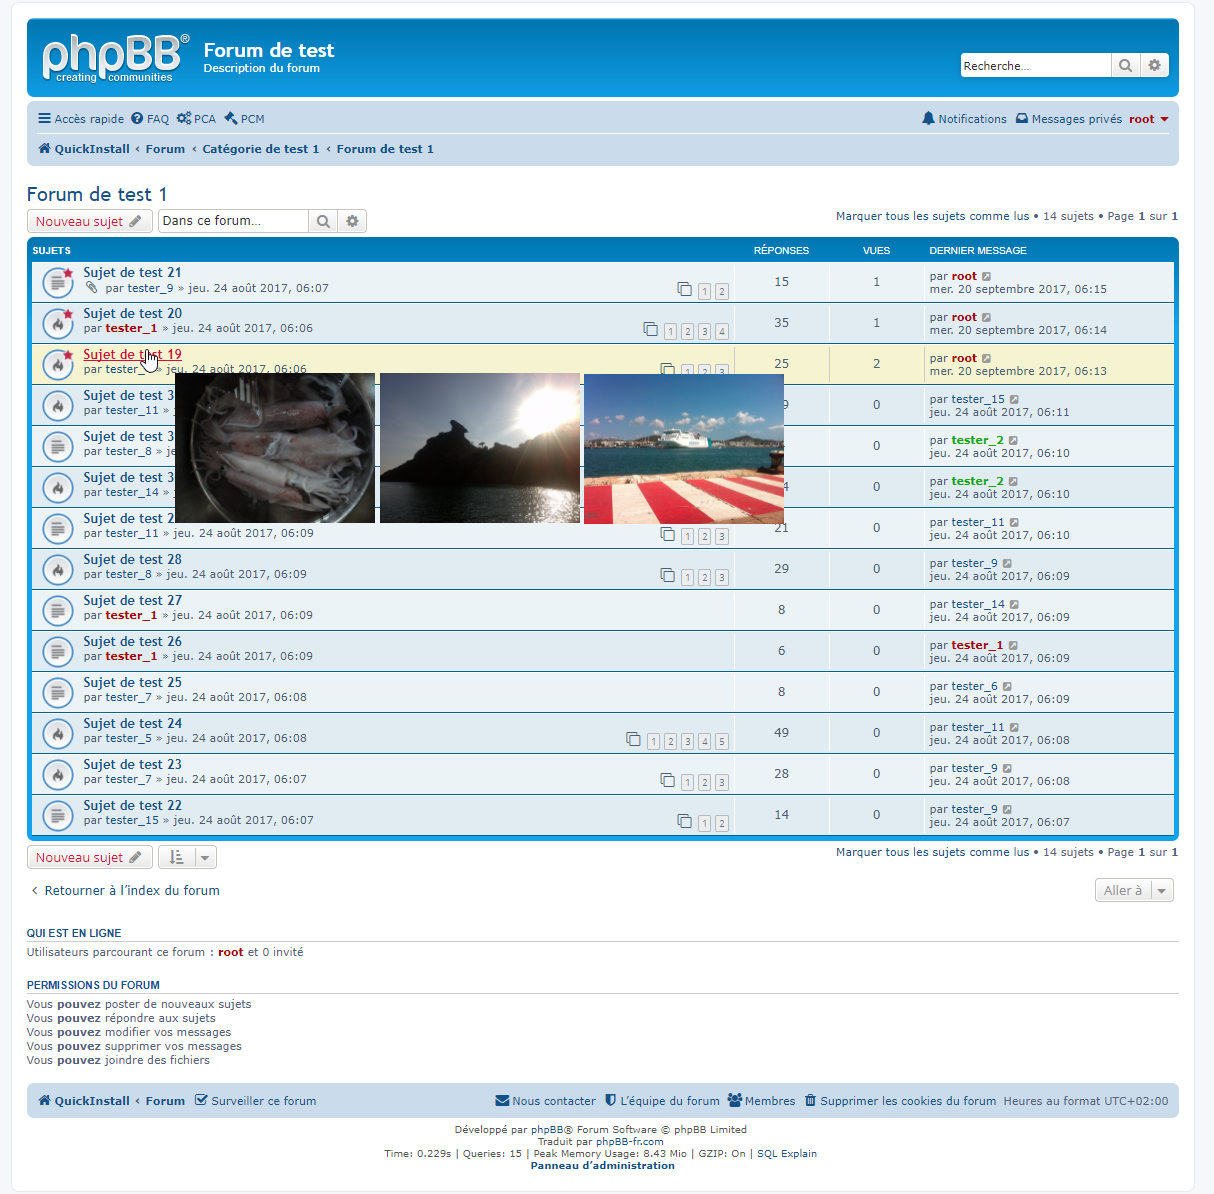View last post icon in Sujet de test 19 row
The image size is (1214, 1194).
pos(986,358)
